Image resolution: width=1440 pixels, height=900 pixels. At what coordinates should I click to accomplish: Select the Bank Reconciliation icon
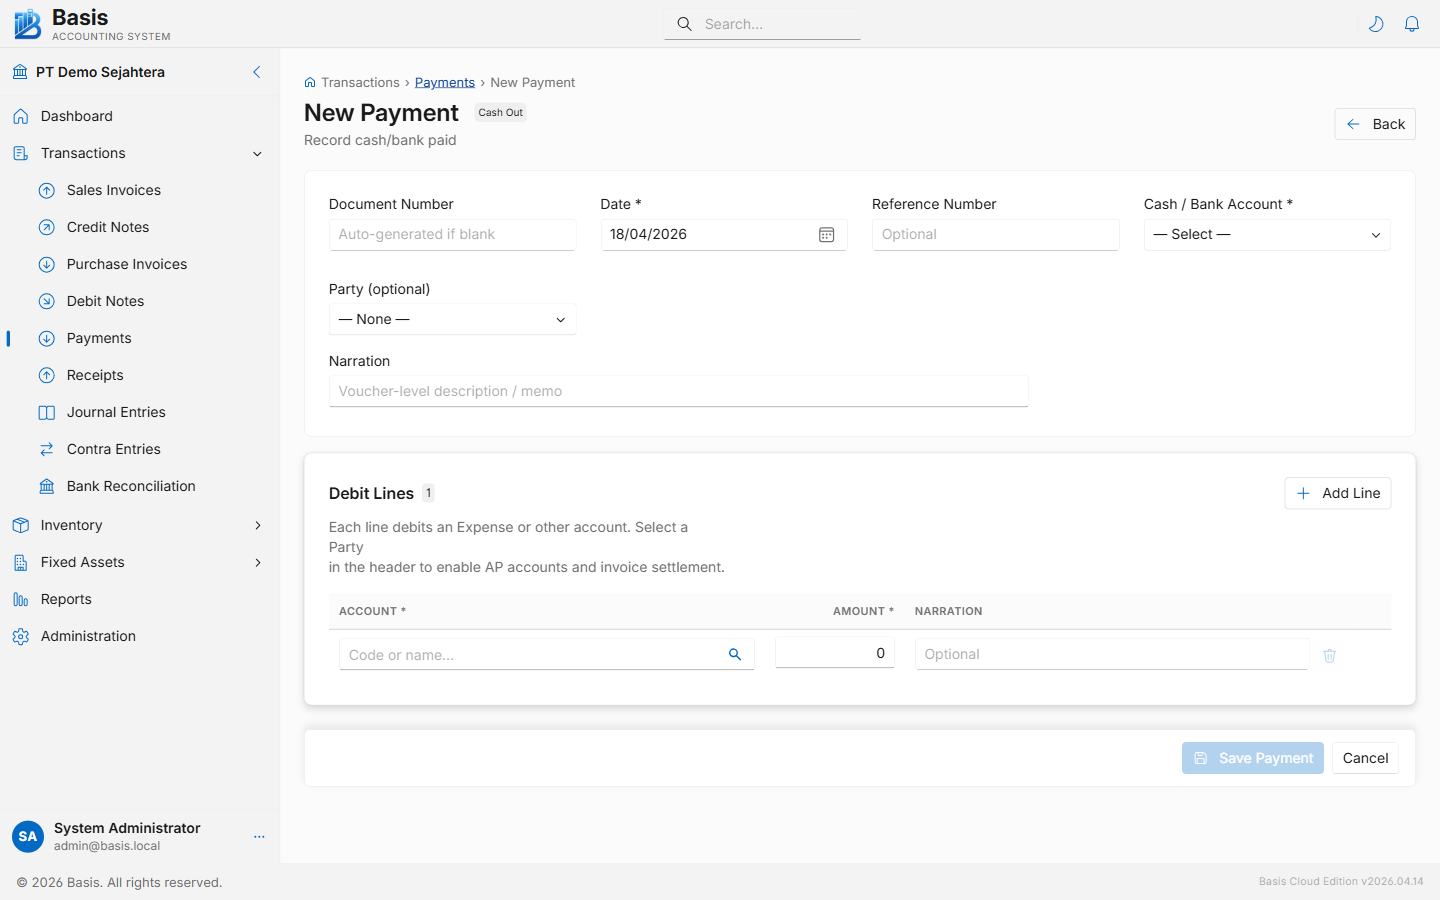[46, 486]
